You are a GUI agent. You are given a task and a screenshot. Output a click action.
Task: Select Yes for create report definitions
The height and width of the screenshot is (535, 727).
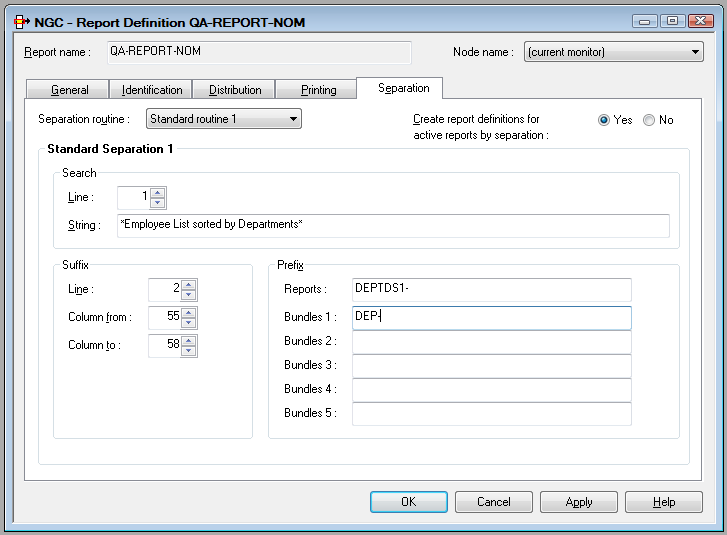[x=604, y=120]
